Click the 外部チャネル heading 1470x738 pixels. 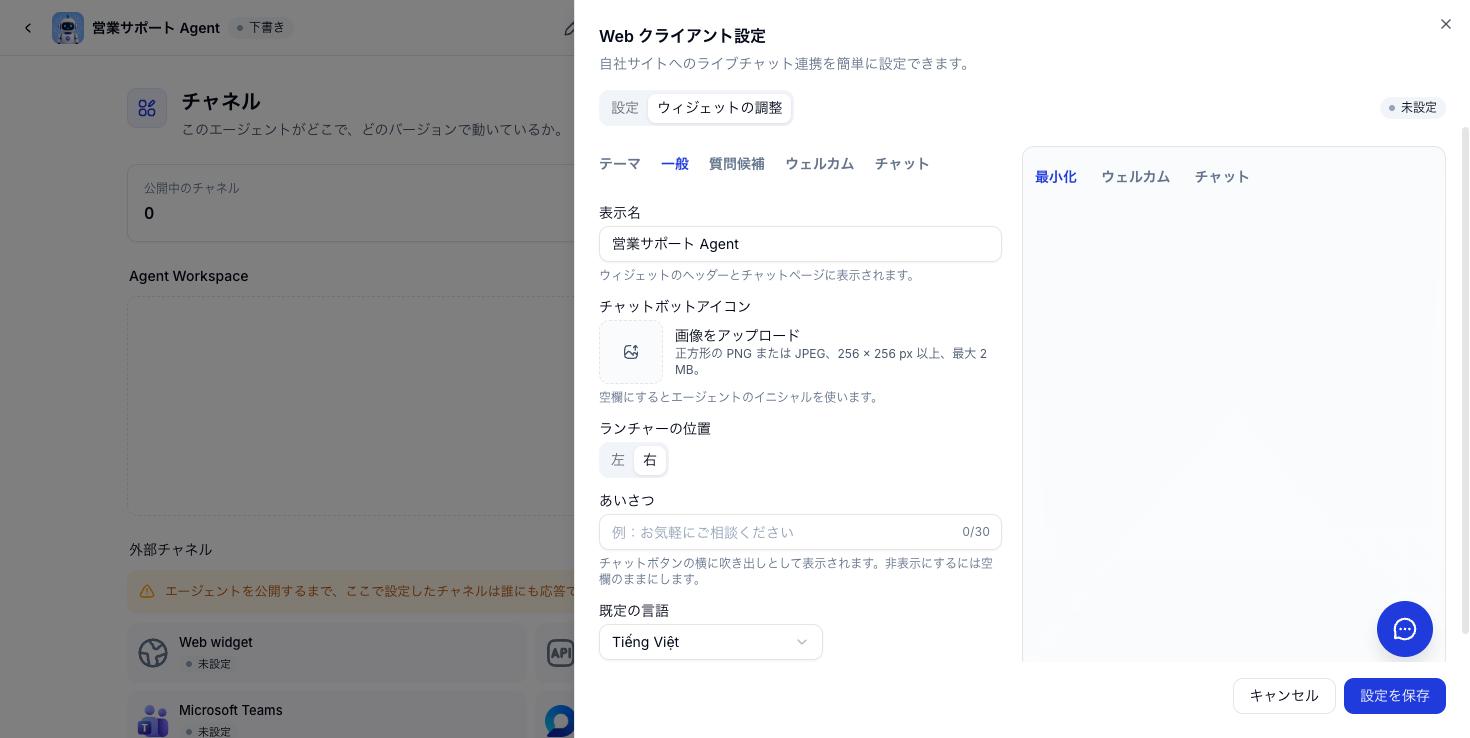[171, 550]
